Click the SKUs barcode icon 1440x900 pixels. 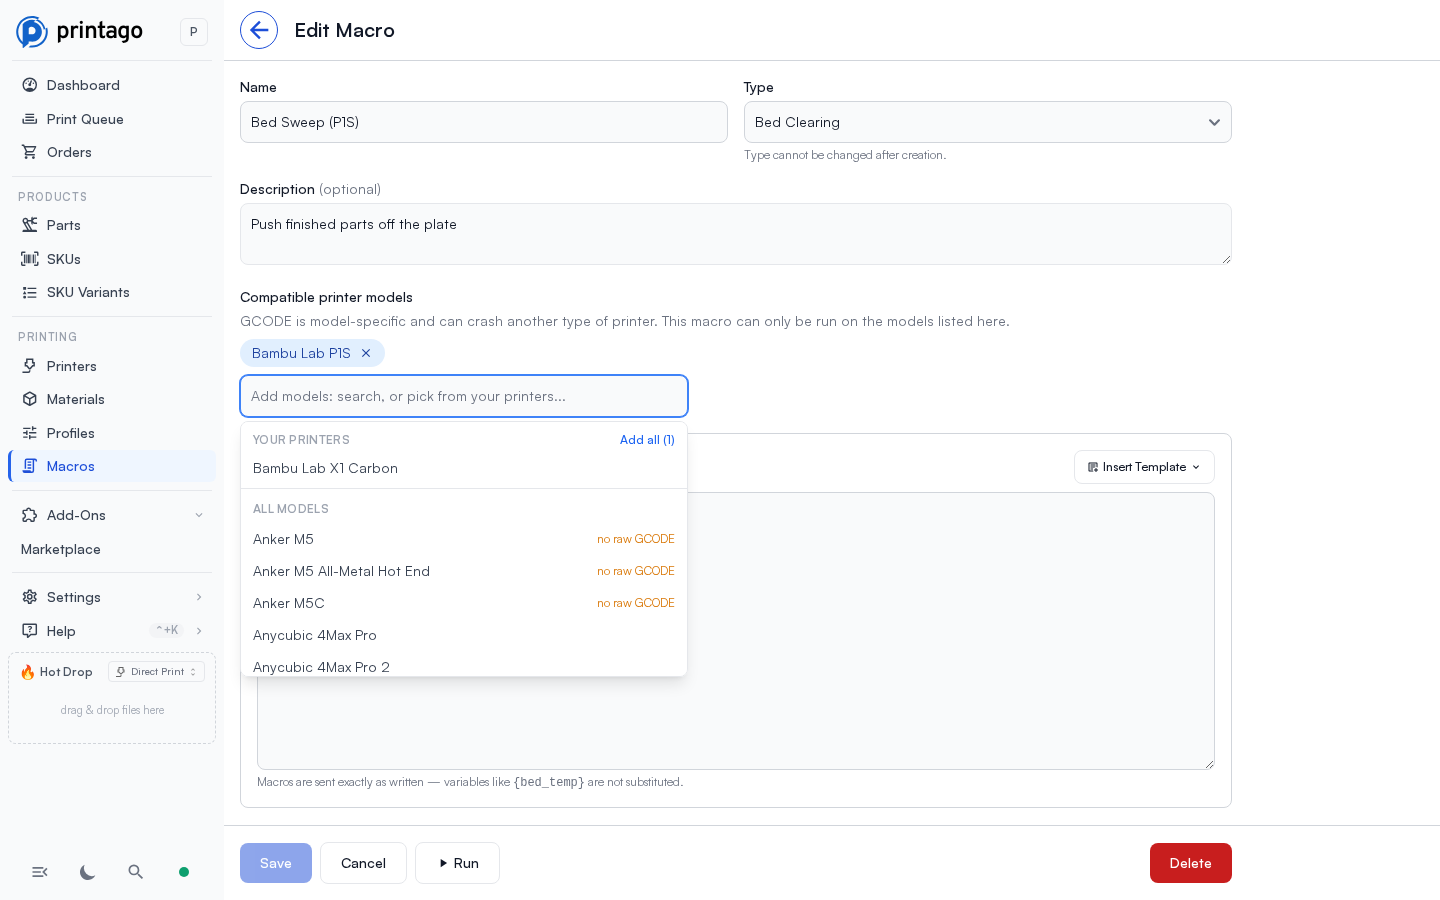[30, 259]
